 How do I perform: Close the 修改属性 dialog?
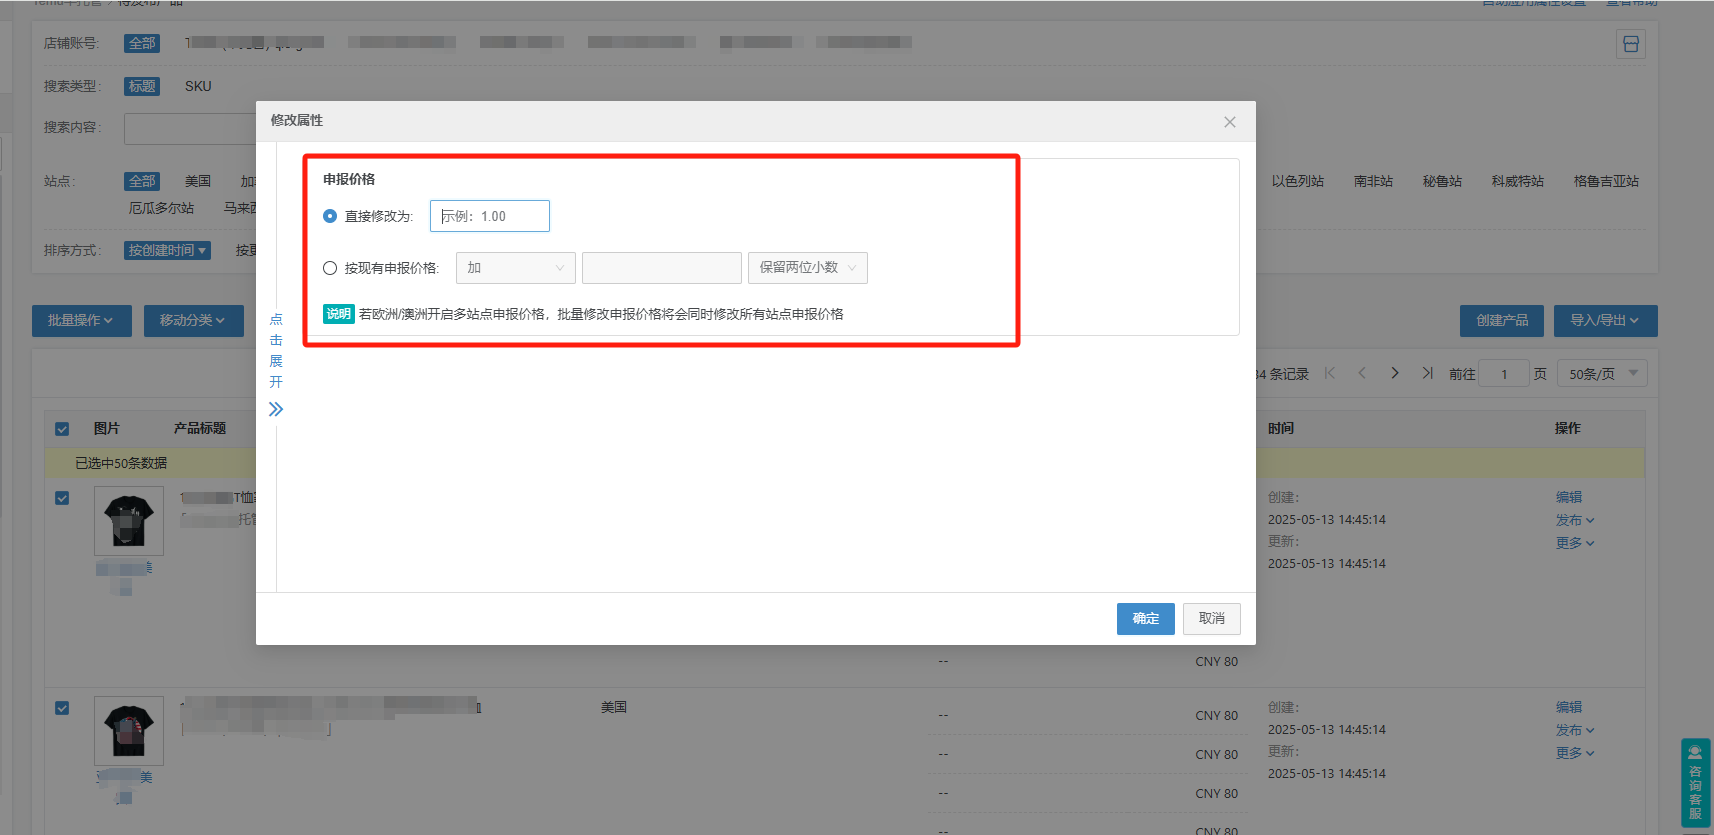[1230, 122]
